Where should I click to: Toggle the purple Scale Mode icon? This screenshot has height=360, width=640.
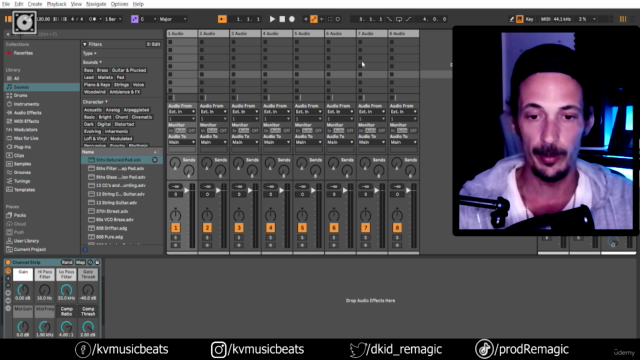tap(135, 19)
